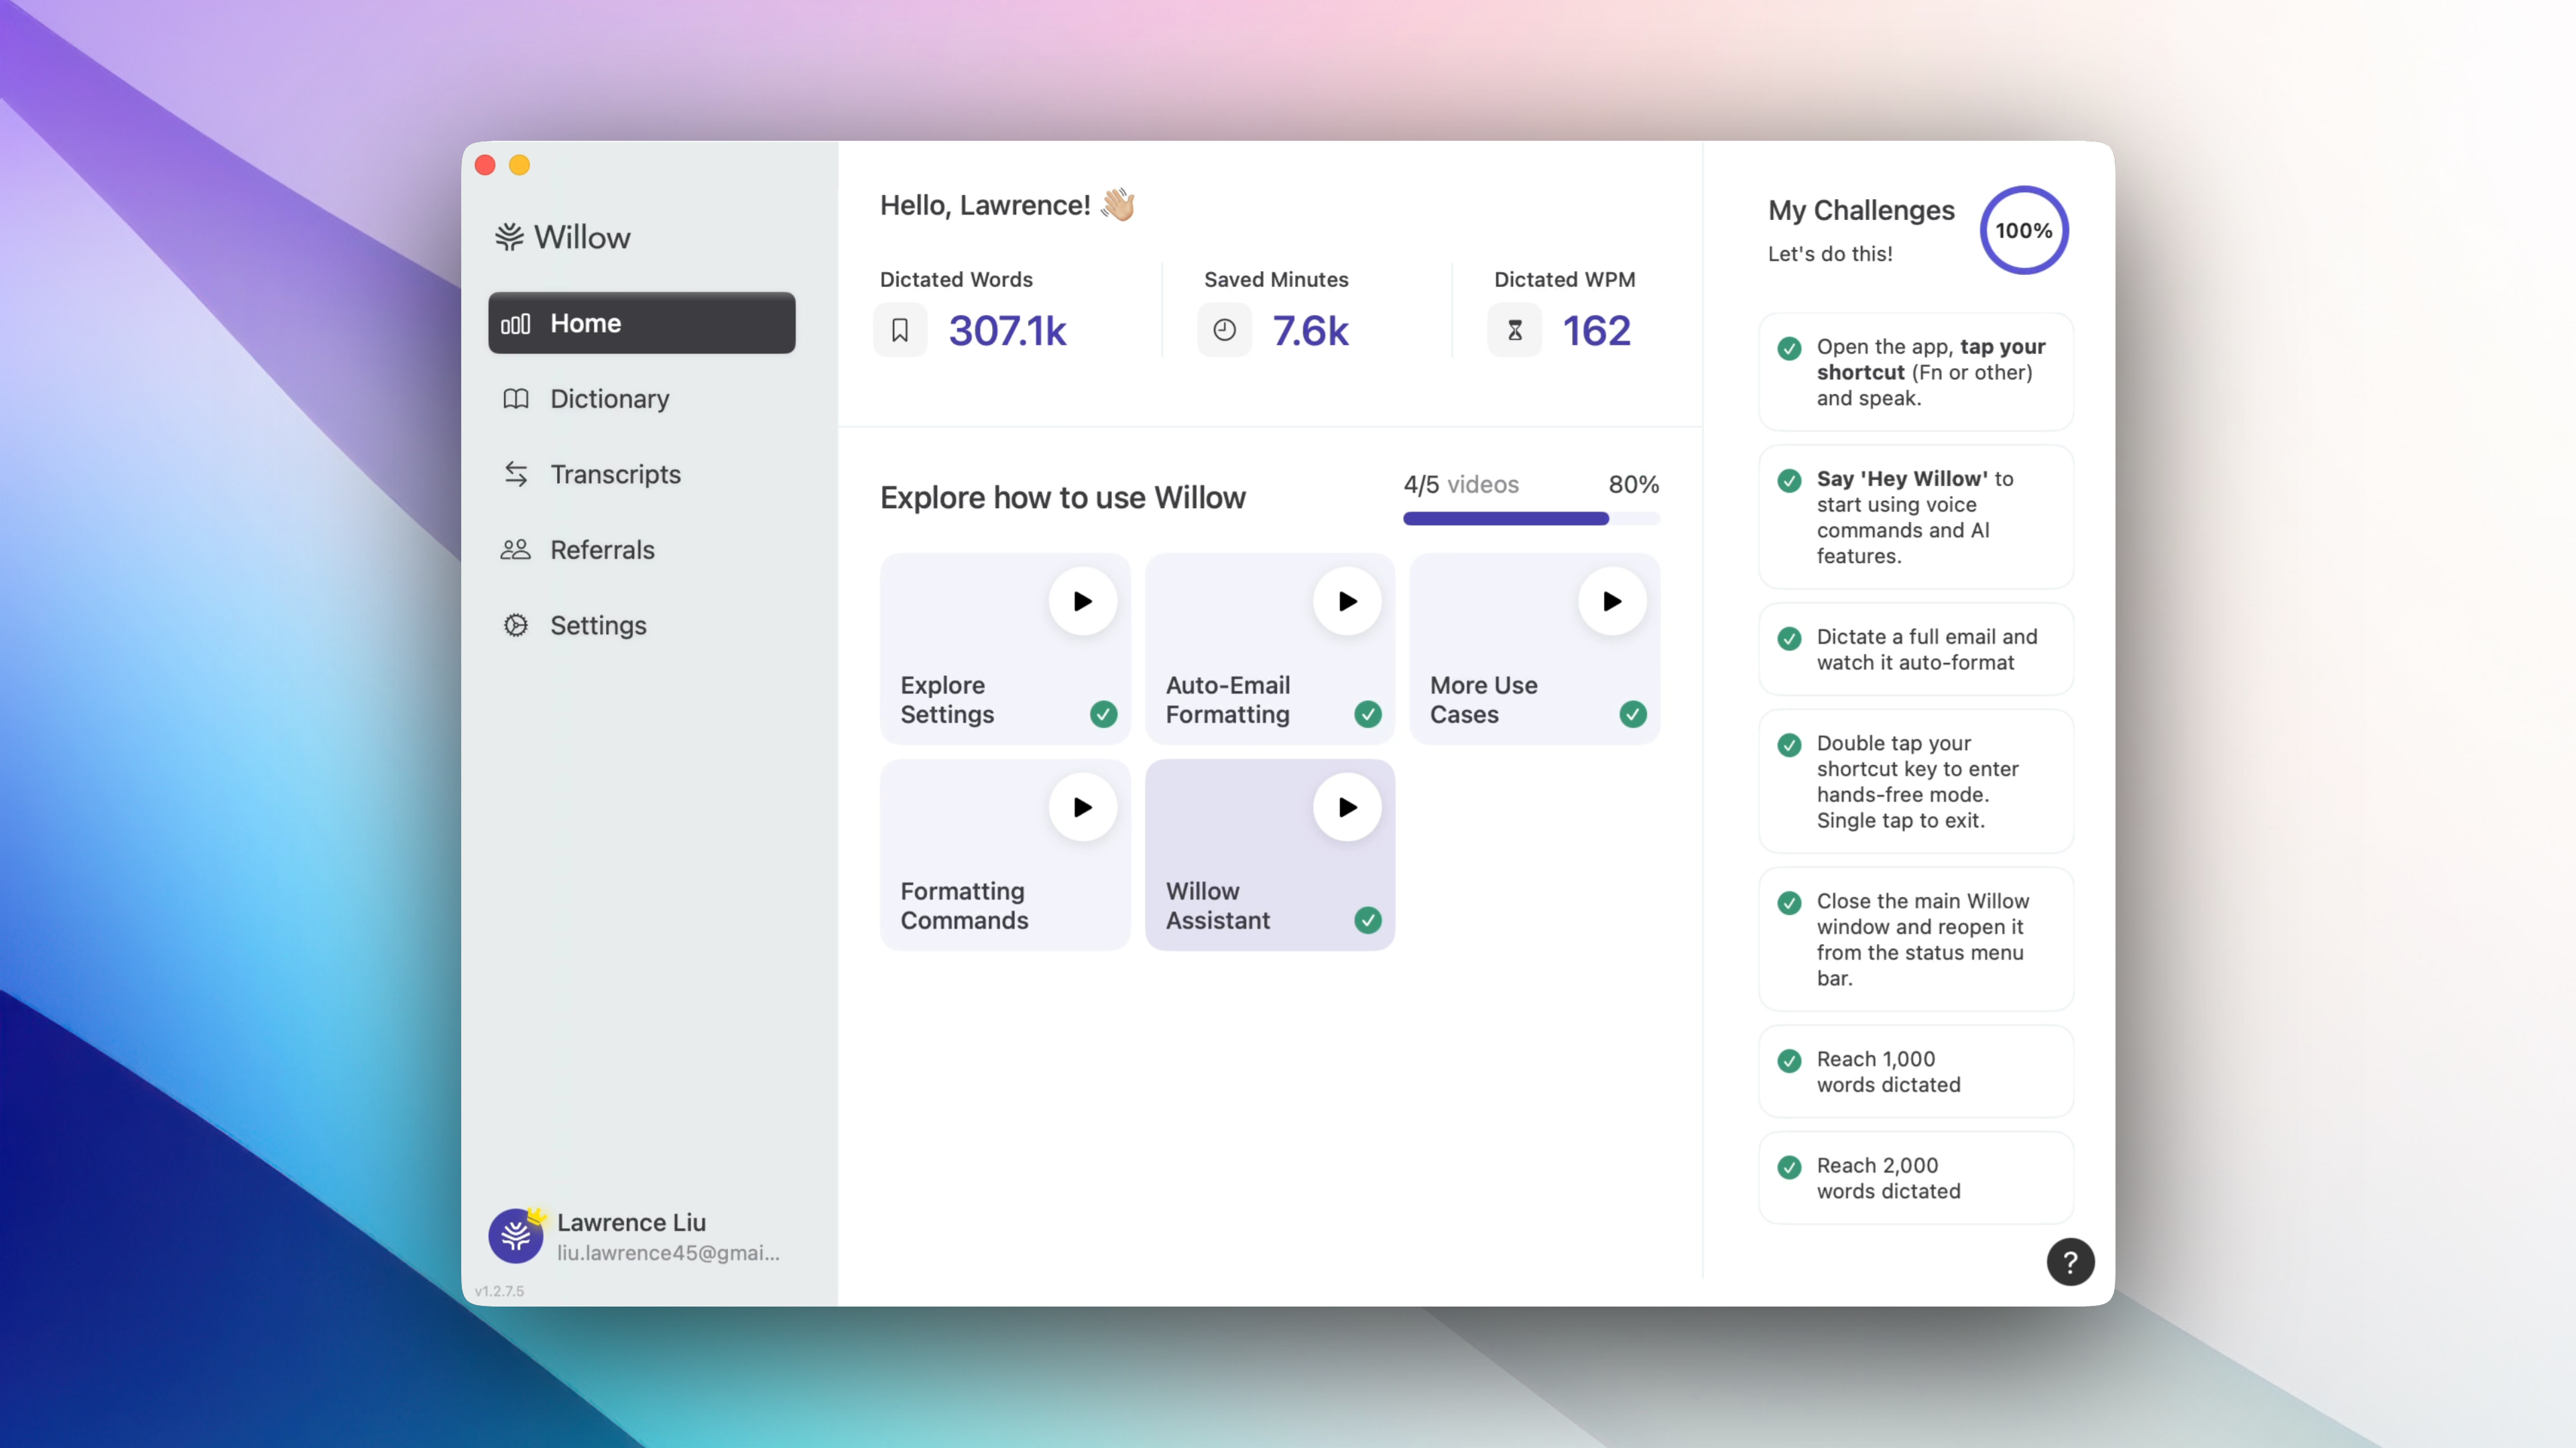Close the Willow window with red button
Image resolution: width=2576 pixels, height=1448 pixels.
click(x=485, y=165)
